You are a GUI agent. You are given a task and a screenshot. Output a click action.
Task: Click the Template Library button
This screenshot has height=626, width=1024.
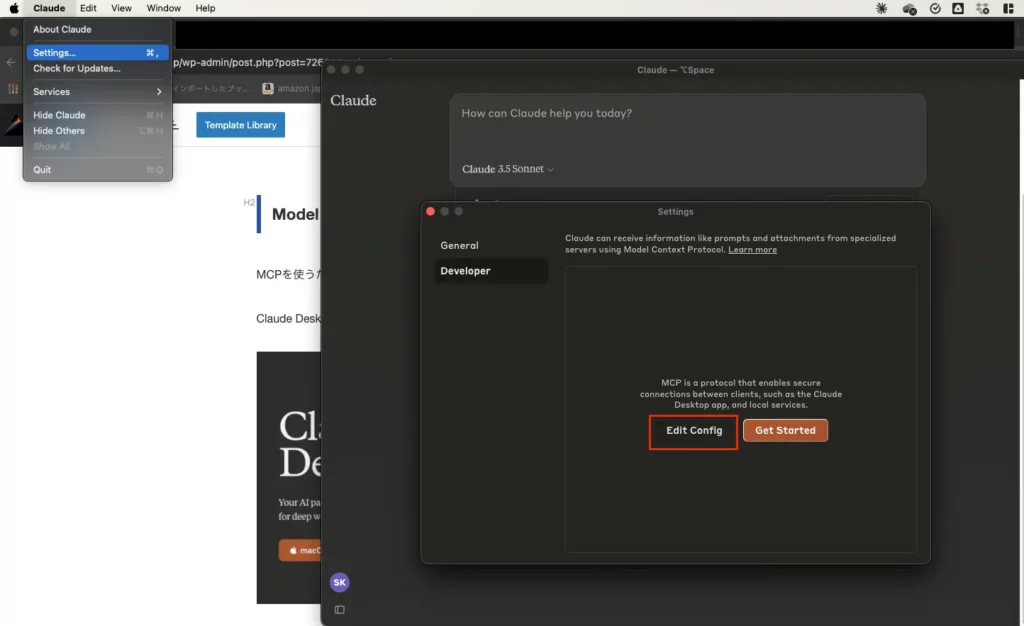240,125
